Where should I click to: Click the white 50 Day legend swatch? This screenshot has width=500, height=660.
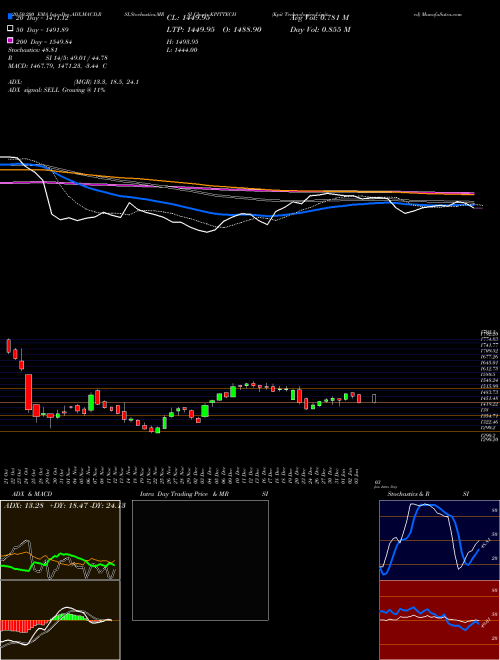tap(10, 29)
